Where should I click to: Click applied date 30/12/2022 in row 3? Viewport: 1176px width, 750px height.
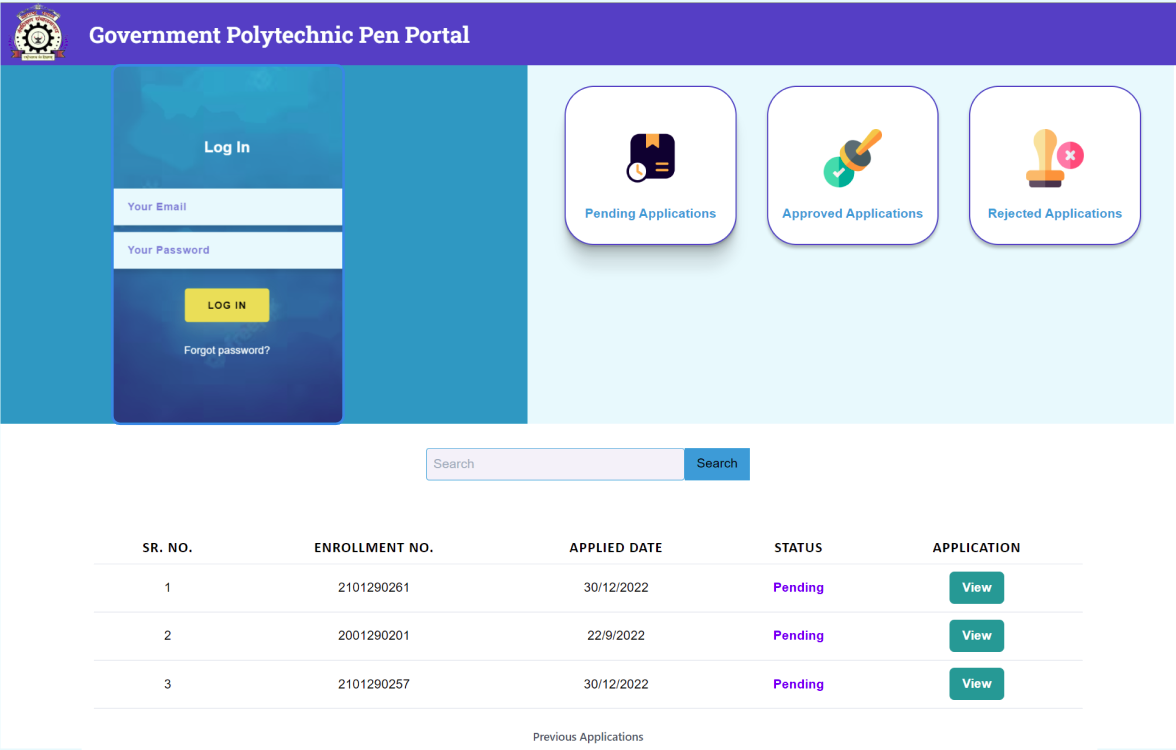[x=616, y=684]
